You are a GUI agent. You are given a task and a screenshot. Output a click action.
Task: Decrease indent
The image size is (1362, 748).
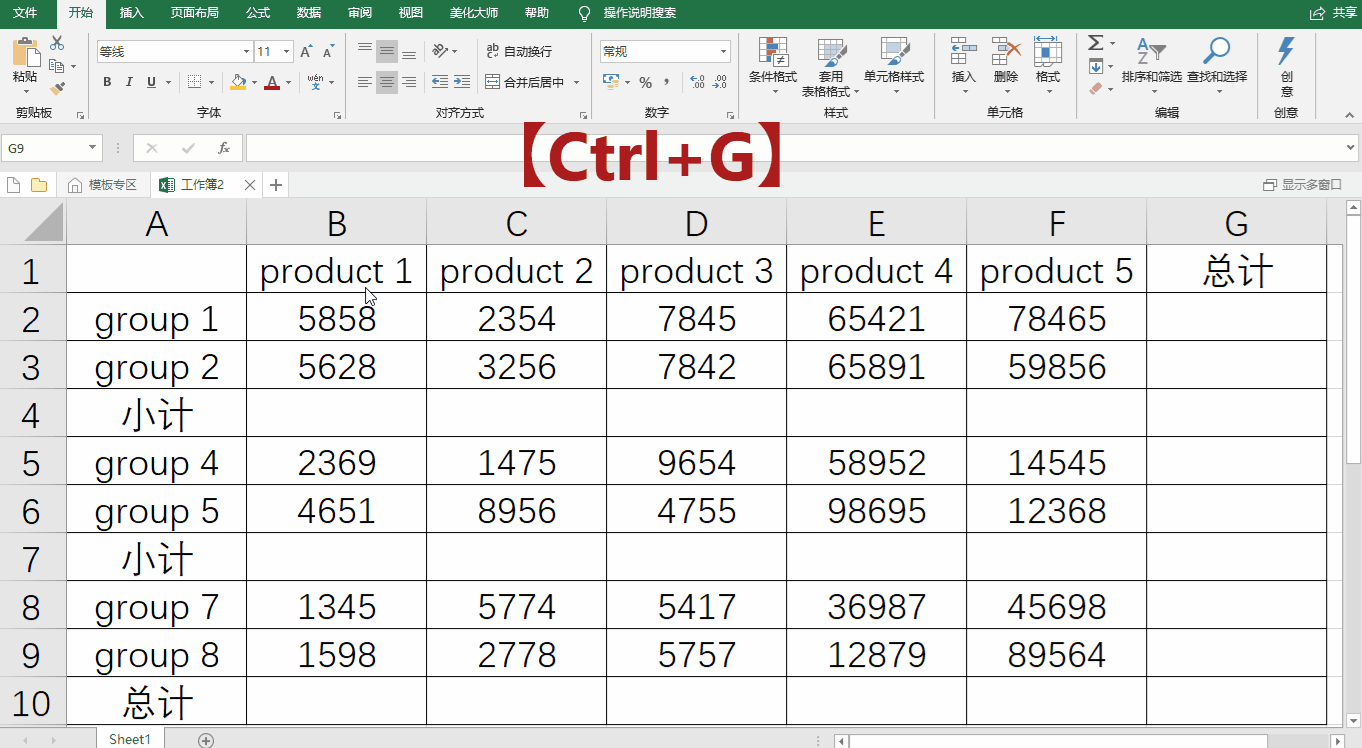(439, 82)
